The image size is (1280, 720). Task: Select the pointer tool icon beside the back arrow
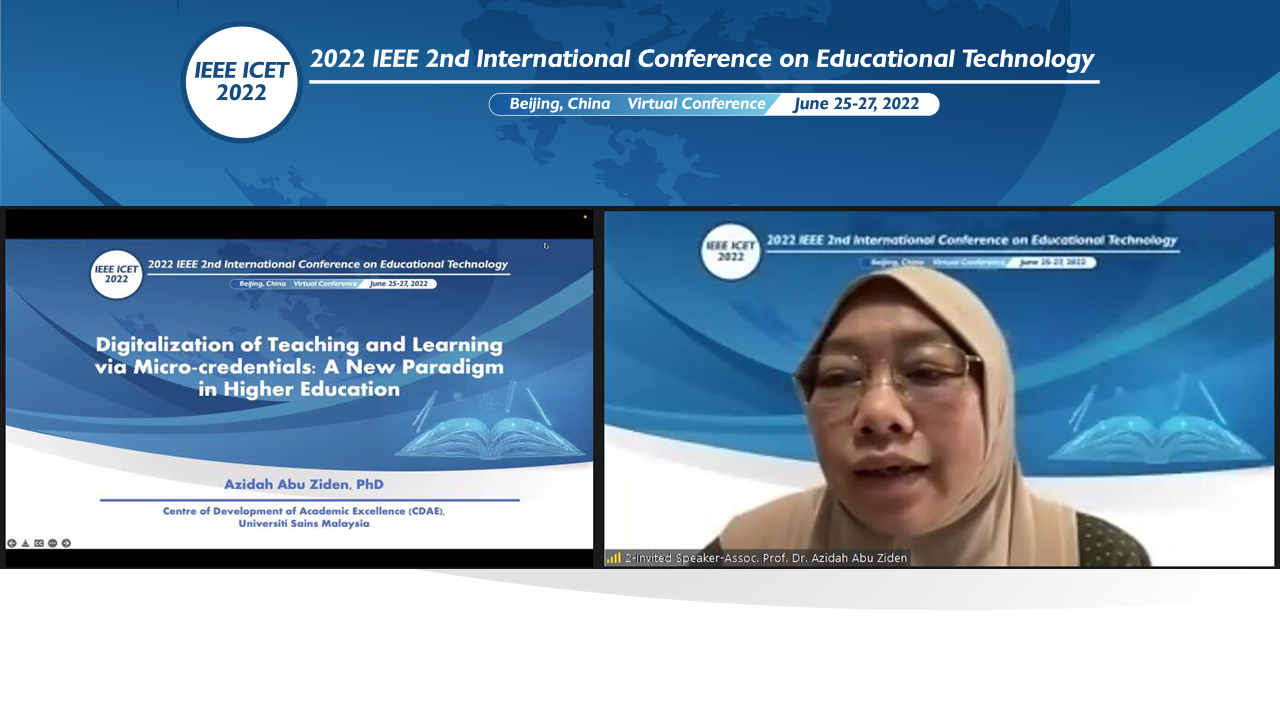(27, 543)
